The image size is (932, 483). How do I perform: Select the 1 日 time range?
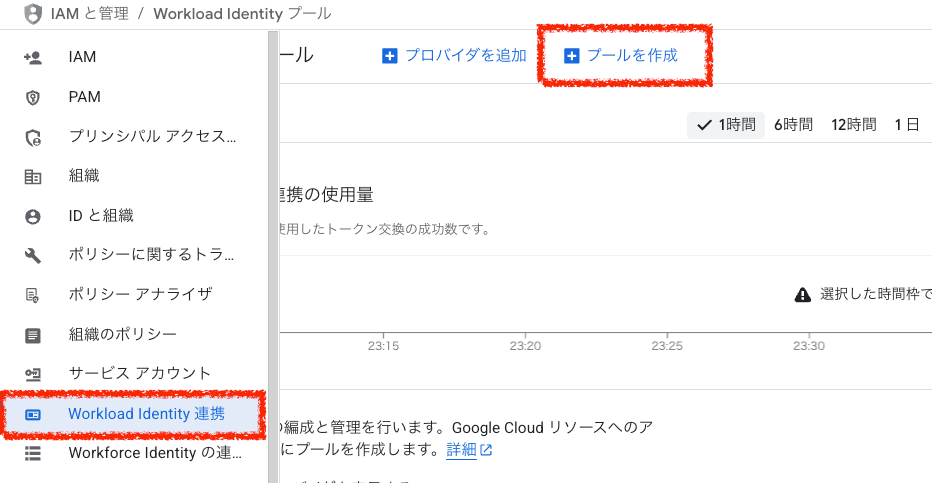907,125
